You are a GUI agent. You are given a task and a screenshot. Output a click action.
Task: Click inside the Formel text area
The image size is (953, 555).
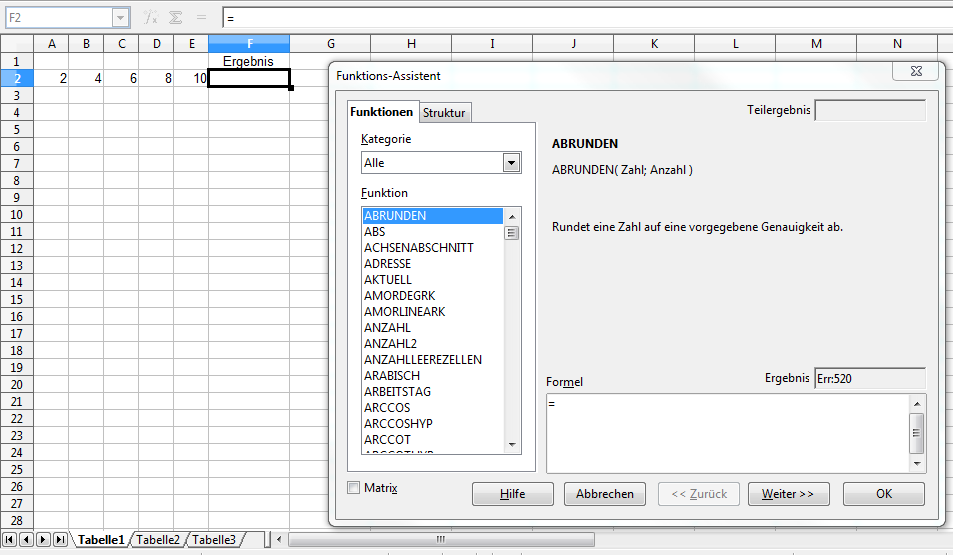tap(727, 432)
